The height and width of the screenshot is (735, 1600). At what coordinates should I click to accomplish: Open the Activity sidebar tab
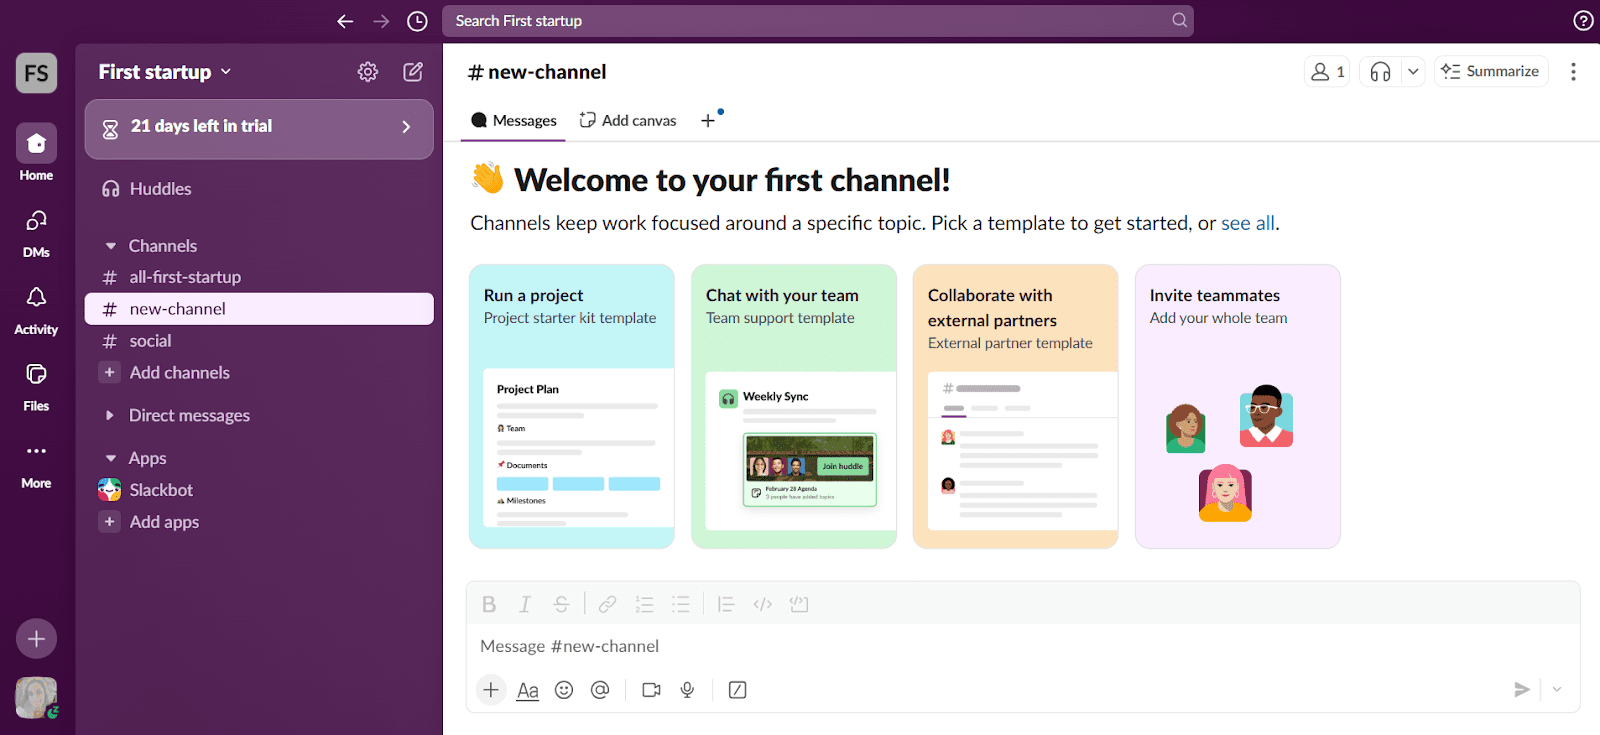36,309
